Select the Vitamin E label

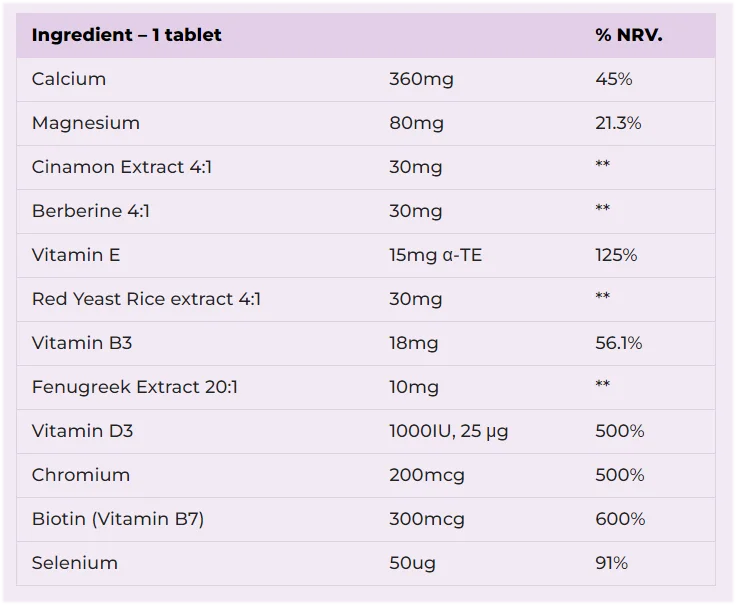point(76,255)
